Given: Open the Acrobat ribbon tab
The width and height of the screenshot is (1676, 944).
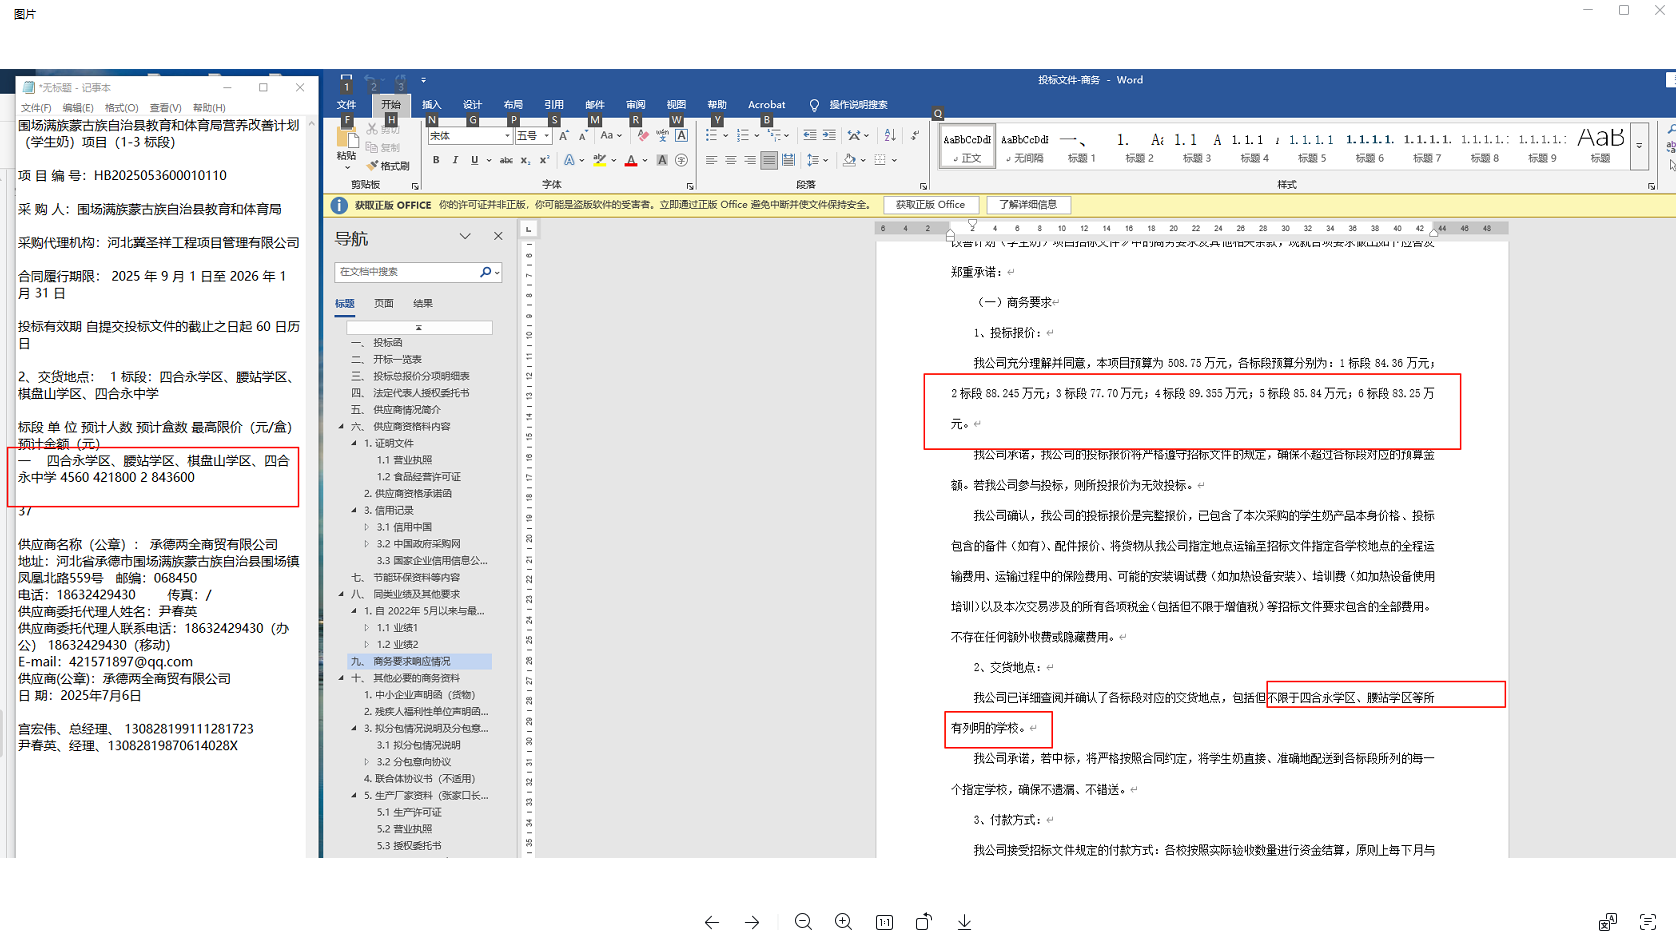Looking at the screenshot, I should coord(766,105).
